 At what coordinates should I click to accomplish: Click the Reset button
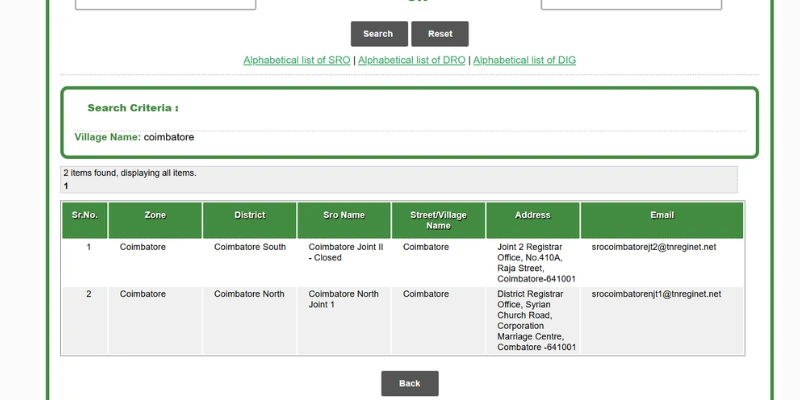click(440, 34)
